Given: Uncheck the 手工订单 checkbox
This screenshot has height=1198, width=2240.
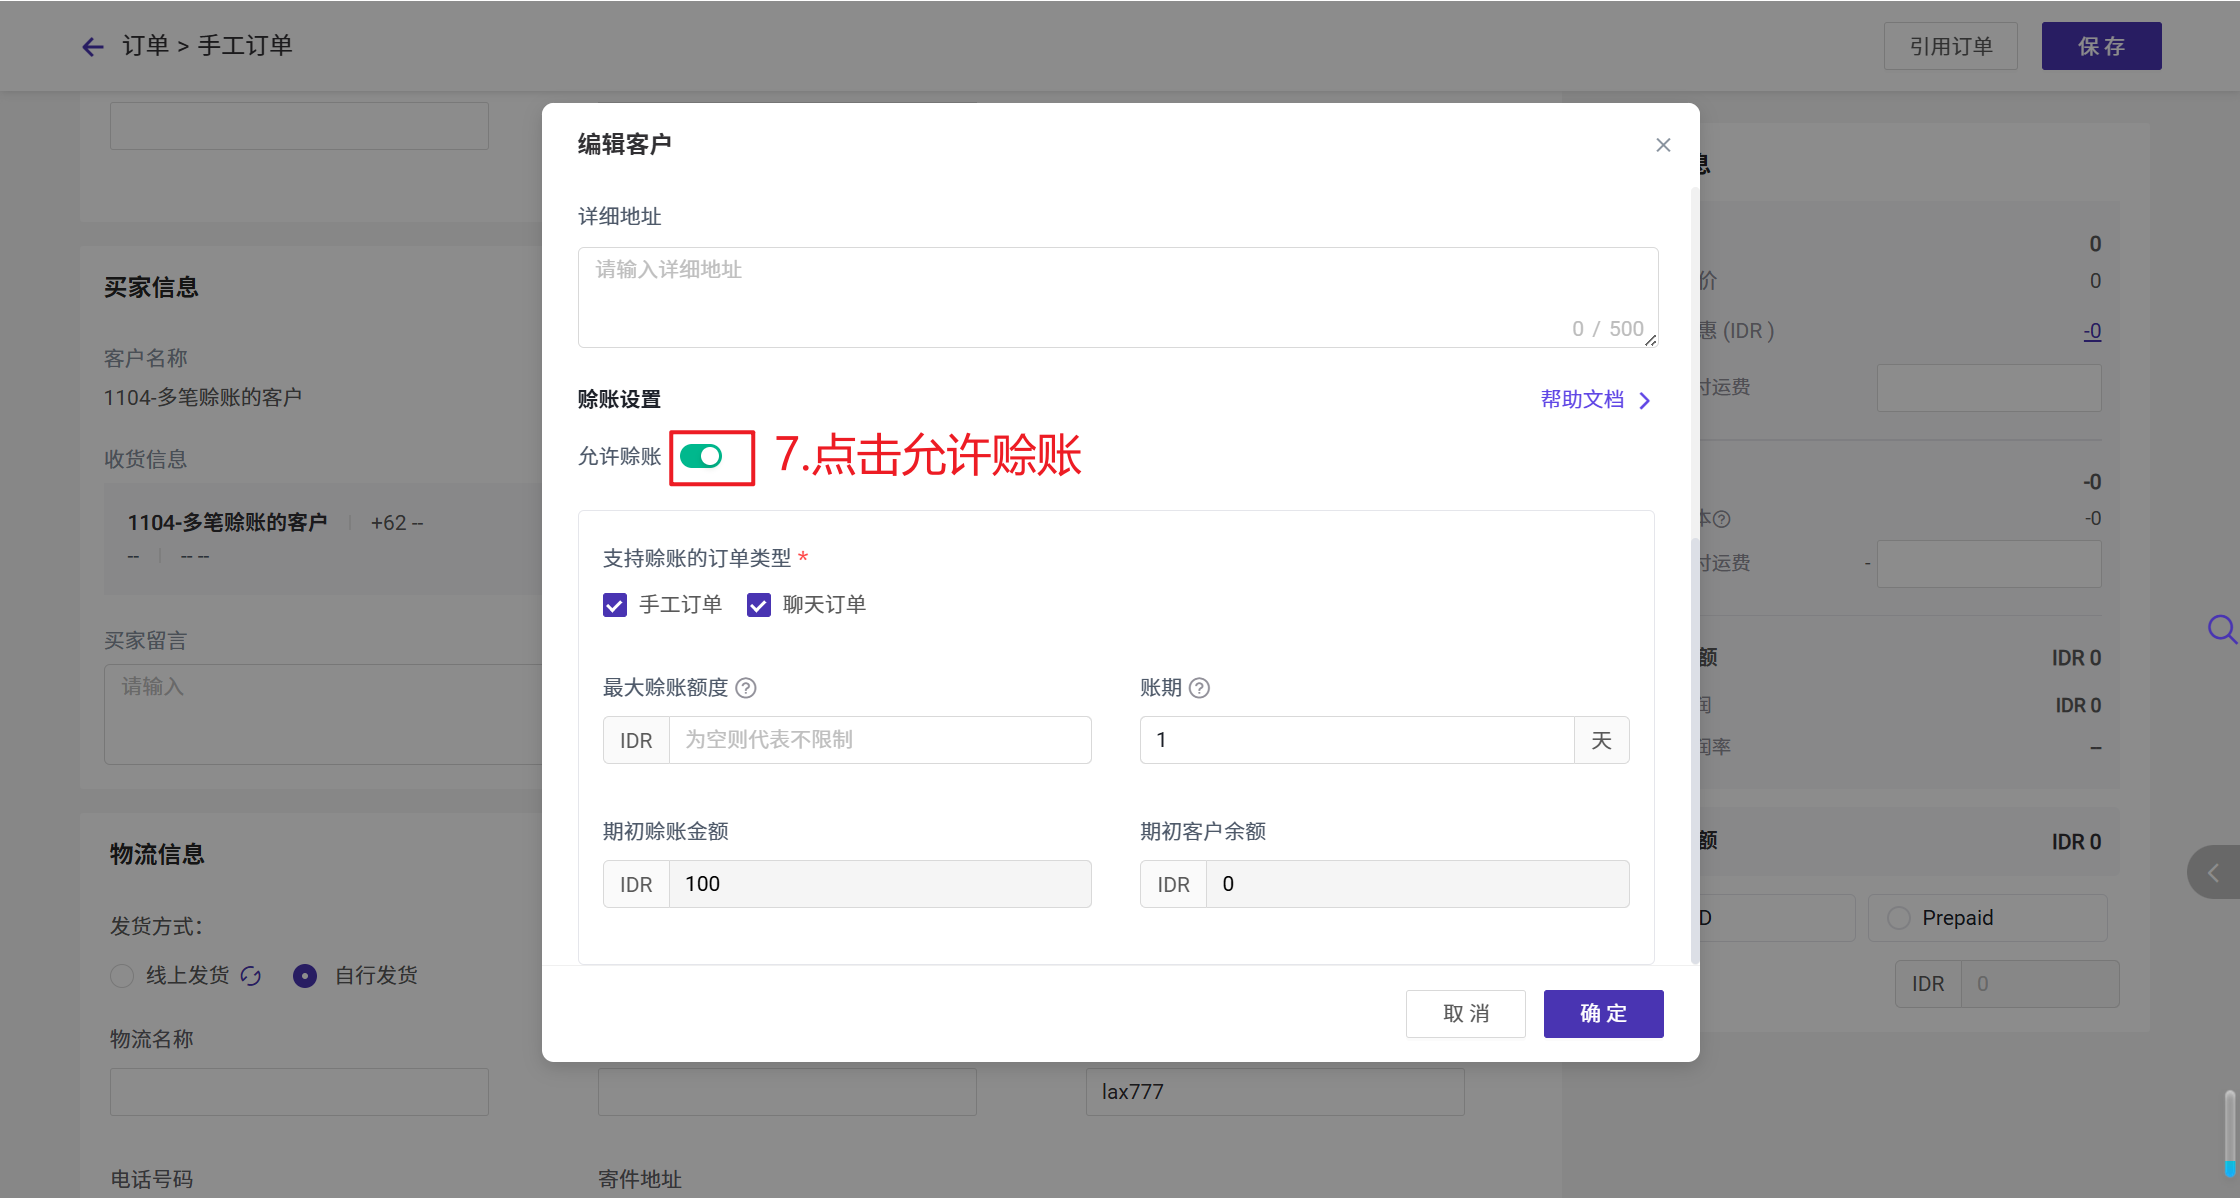Looking at the screenshot, I should (x=615, y=605).
